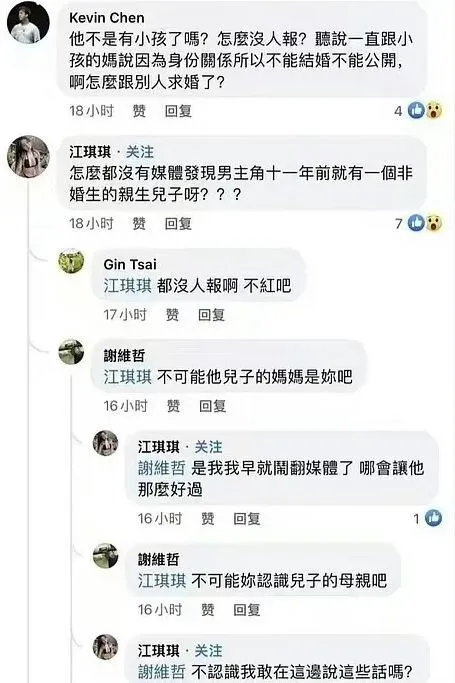Viewport: 455px width, 683px height.
Task: Click the 謝維哲 mention in 江琪琪's 鬧翻媒體 reply
Action: pos(162,468)
